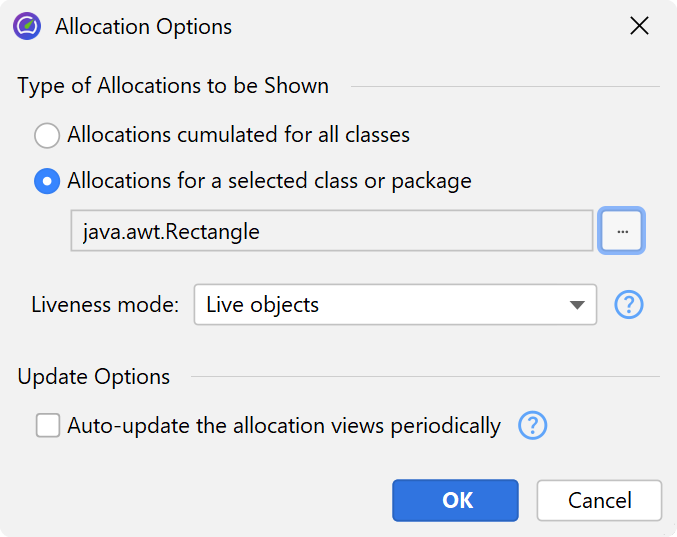The height and width of the screenshot is (537, 677).
Task: Select the selected class or package radio circle
Action: click(47, 181)
